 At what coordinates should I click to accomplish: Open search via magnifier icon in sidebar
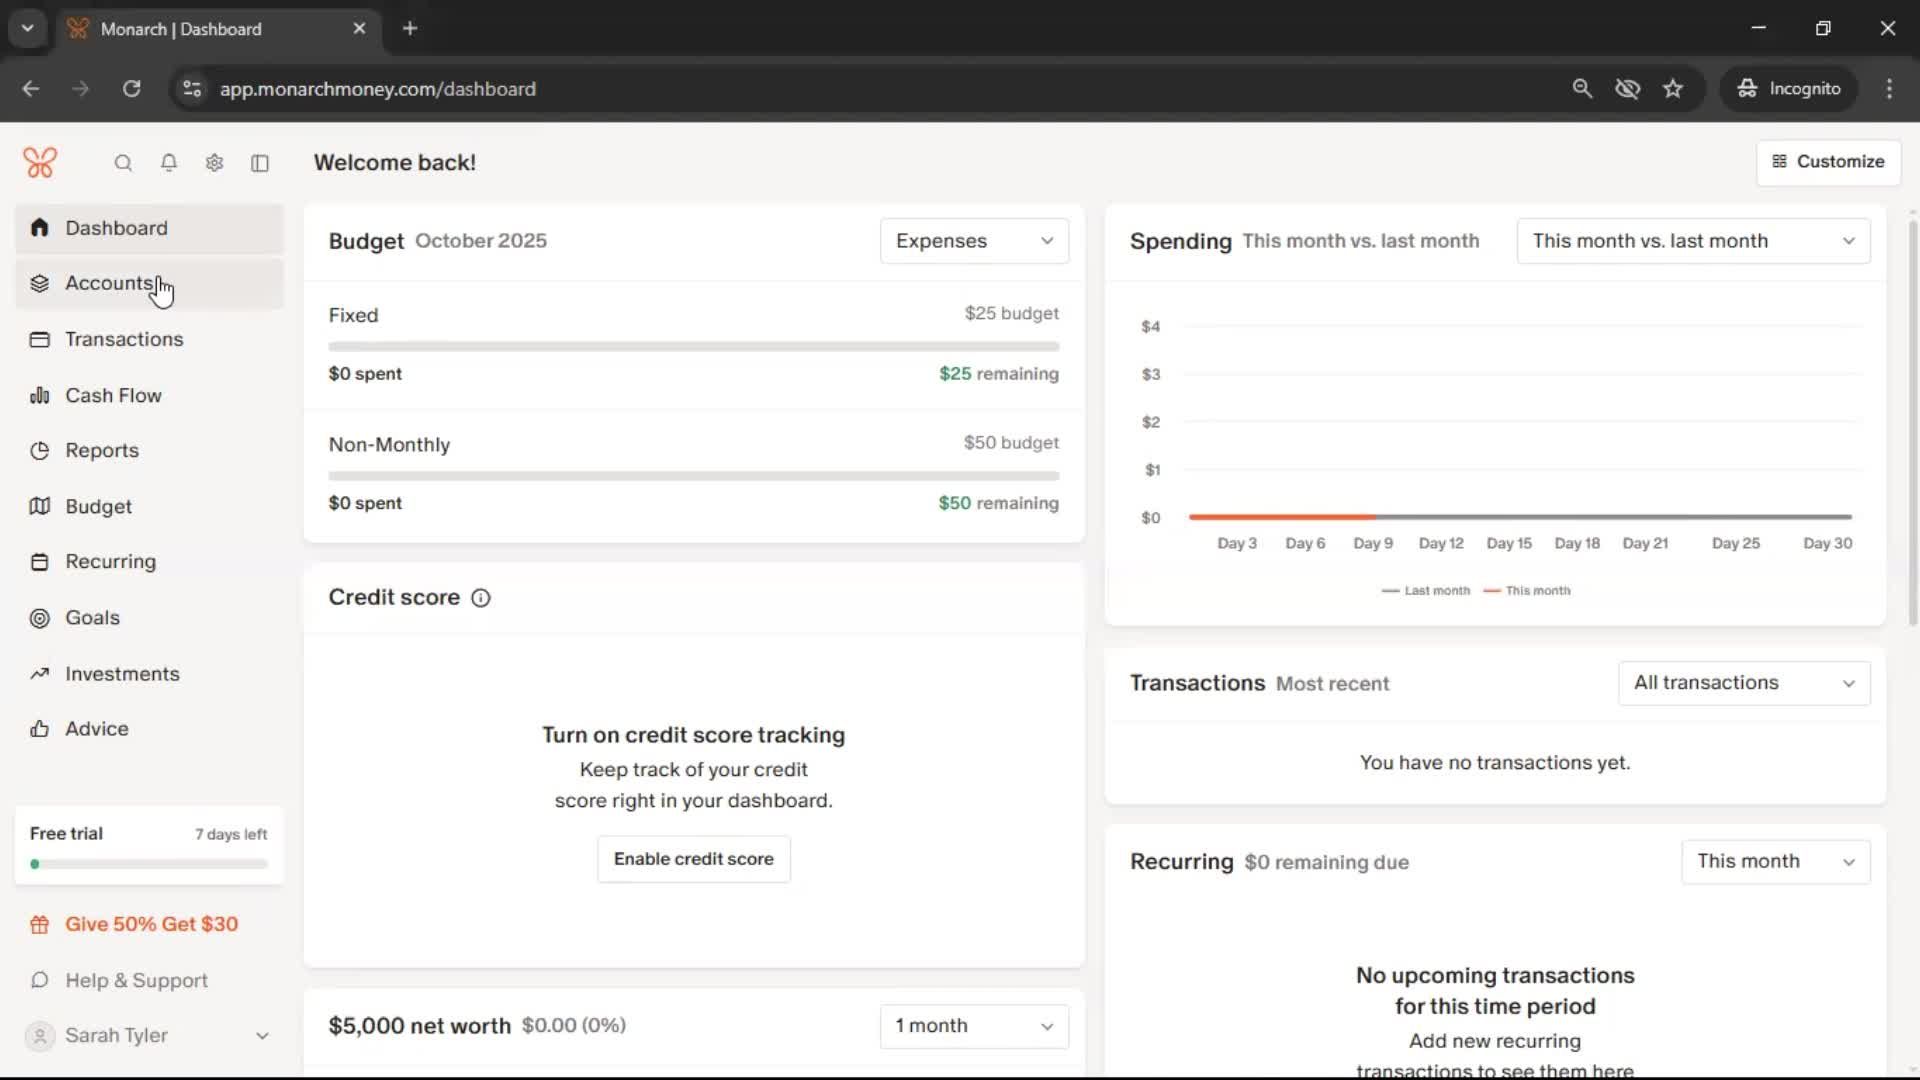(123, 163)
